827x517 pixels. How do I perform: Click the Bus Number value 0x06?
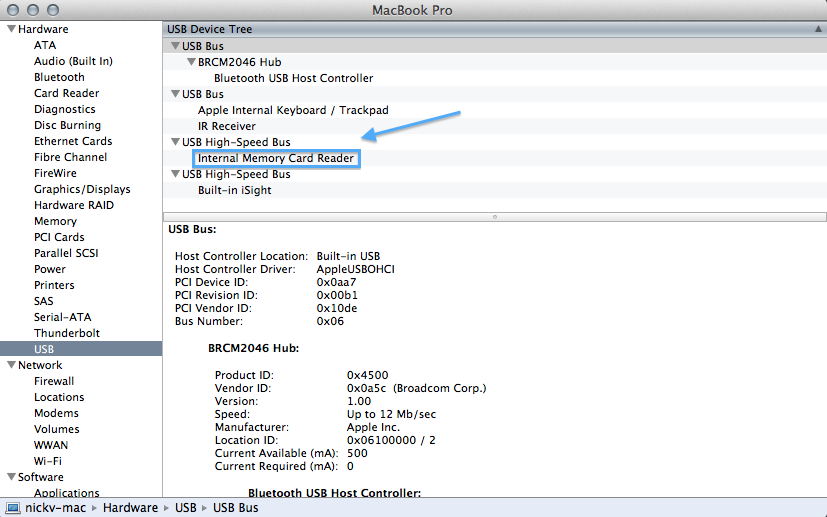[x=330, y=321]
